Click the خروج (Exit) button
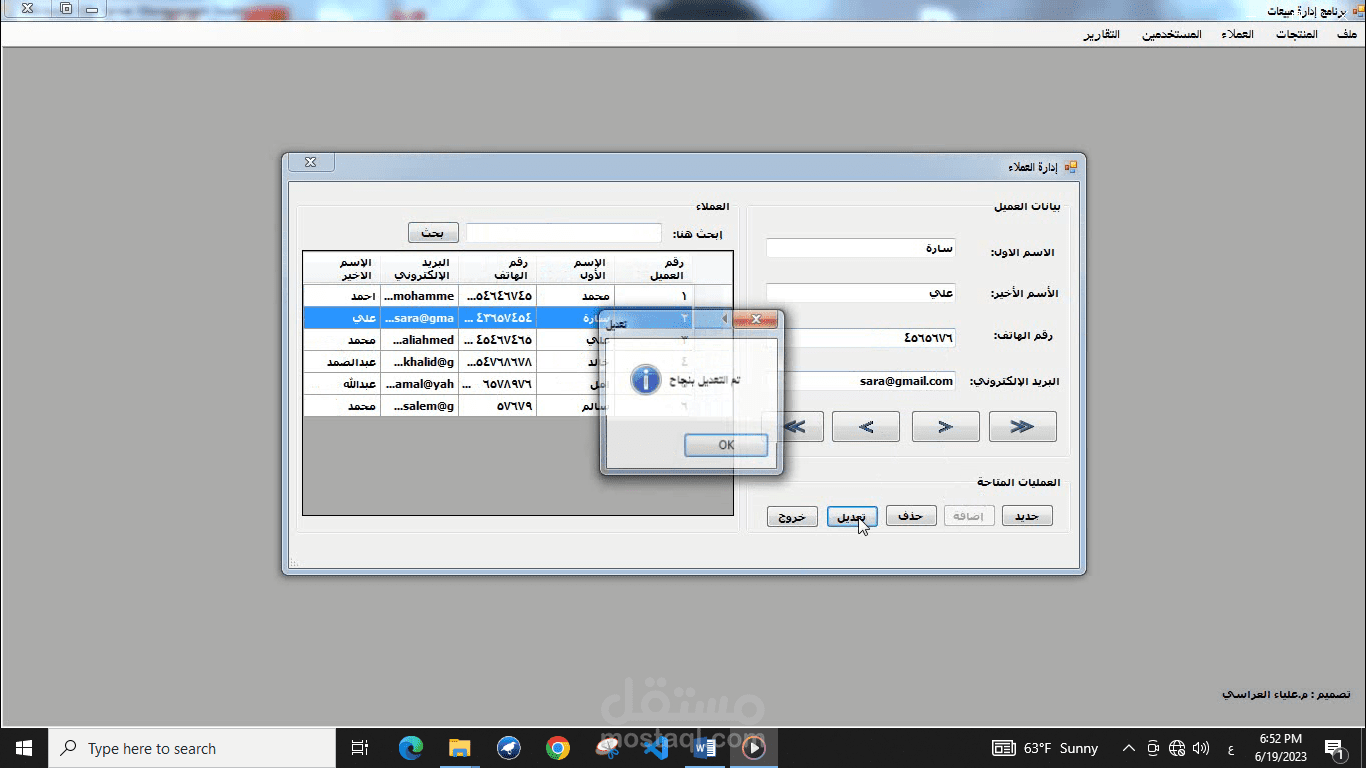 click(792, 516)
